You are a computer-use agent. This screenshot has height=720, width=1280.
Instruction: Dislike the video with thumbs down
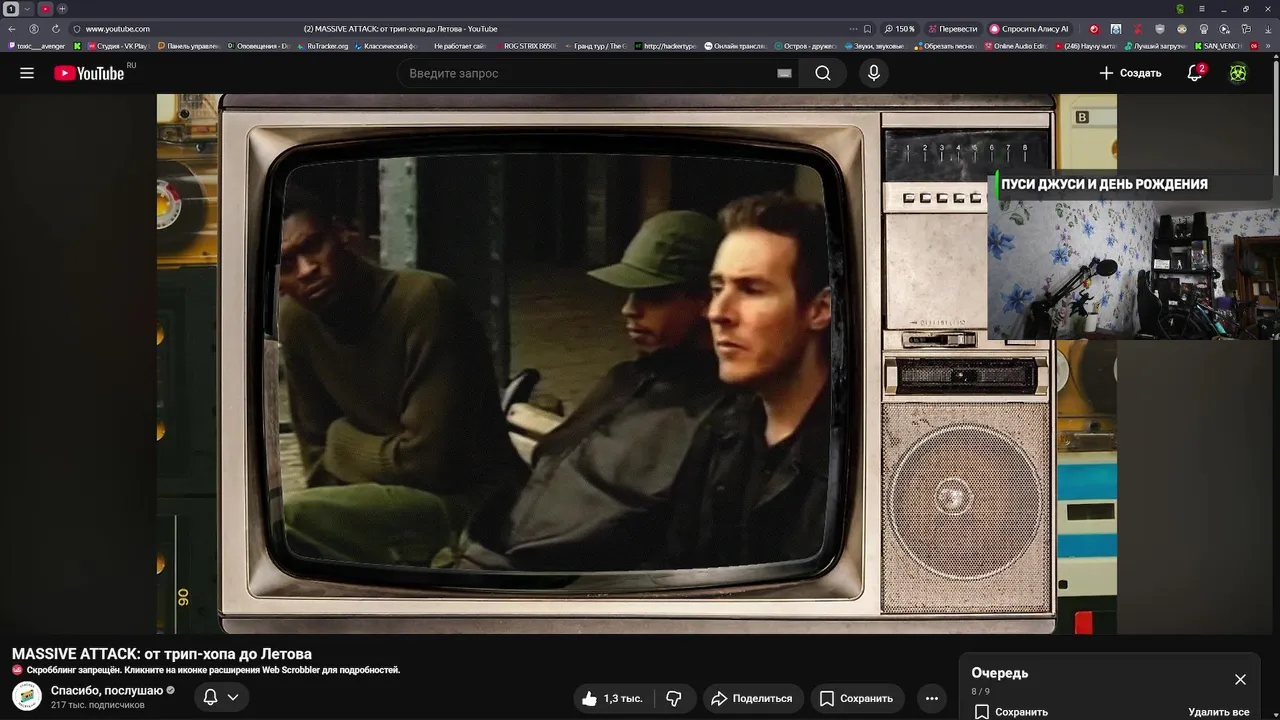[674, 698]
